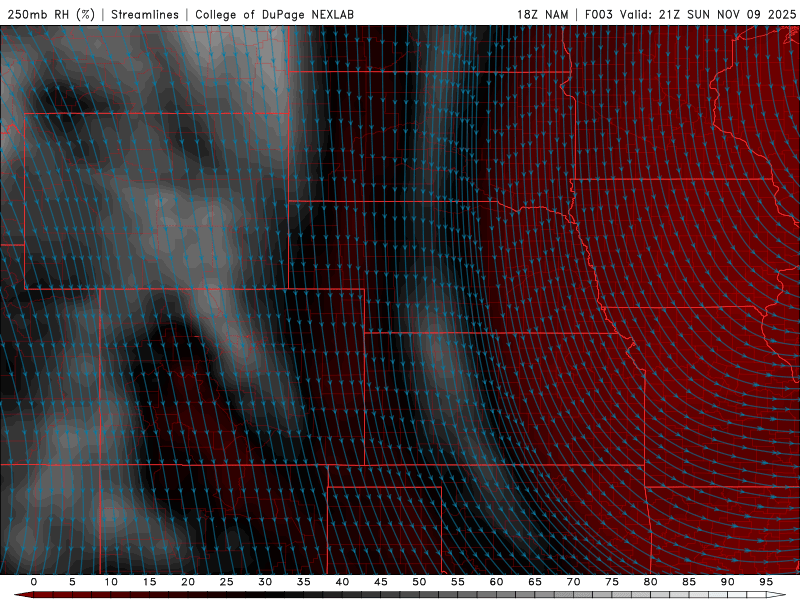Click the 30 label on the color scale
Viewport: 800px width, 600px height.
[265, 582]
